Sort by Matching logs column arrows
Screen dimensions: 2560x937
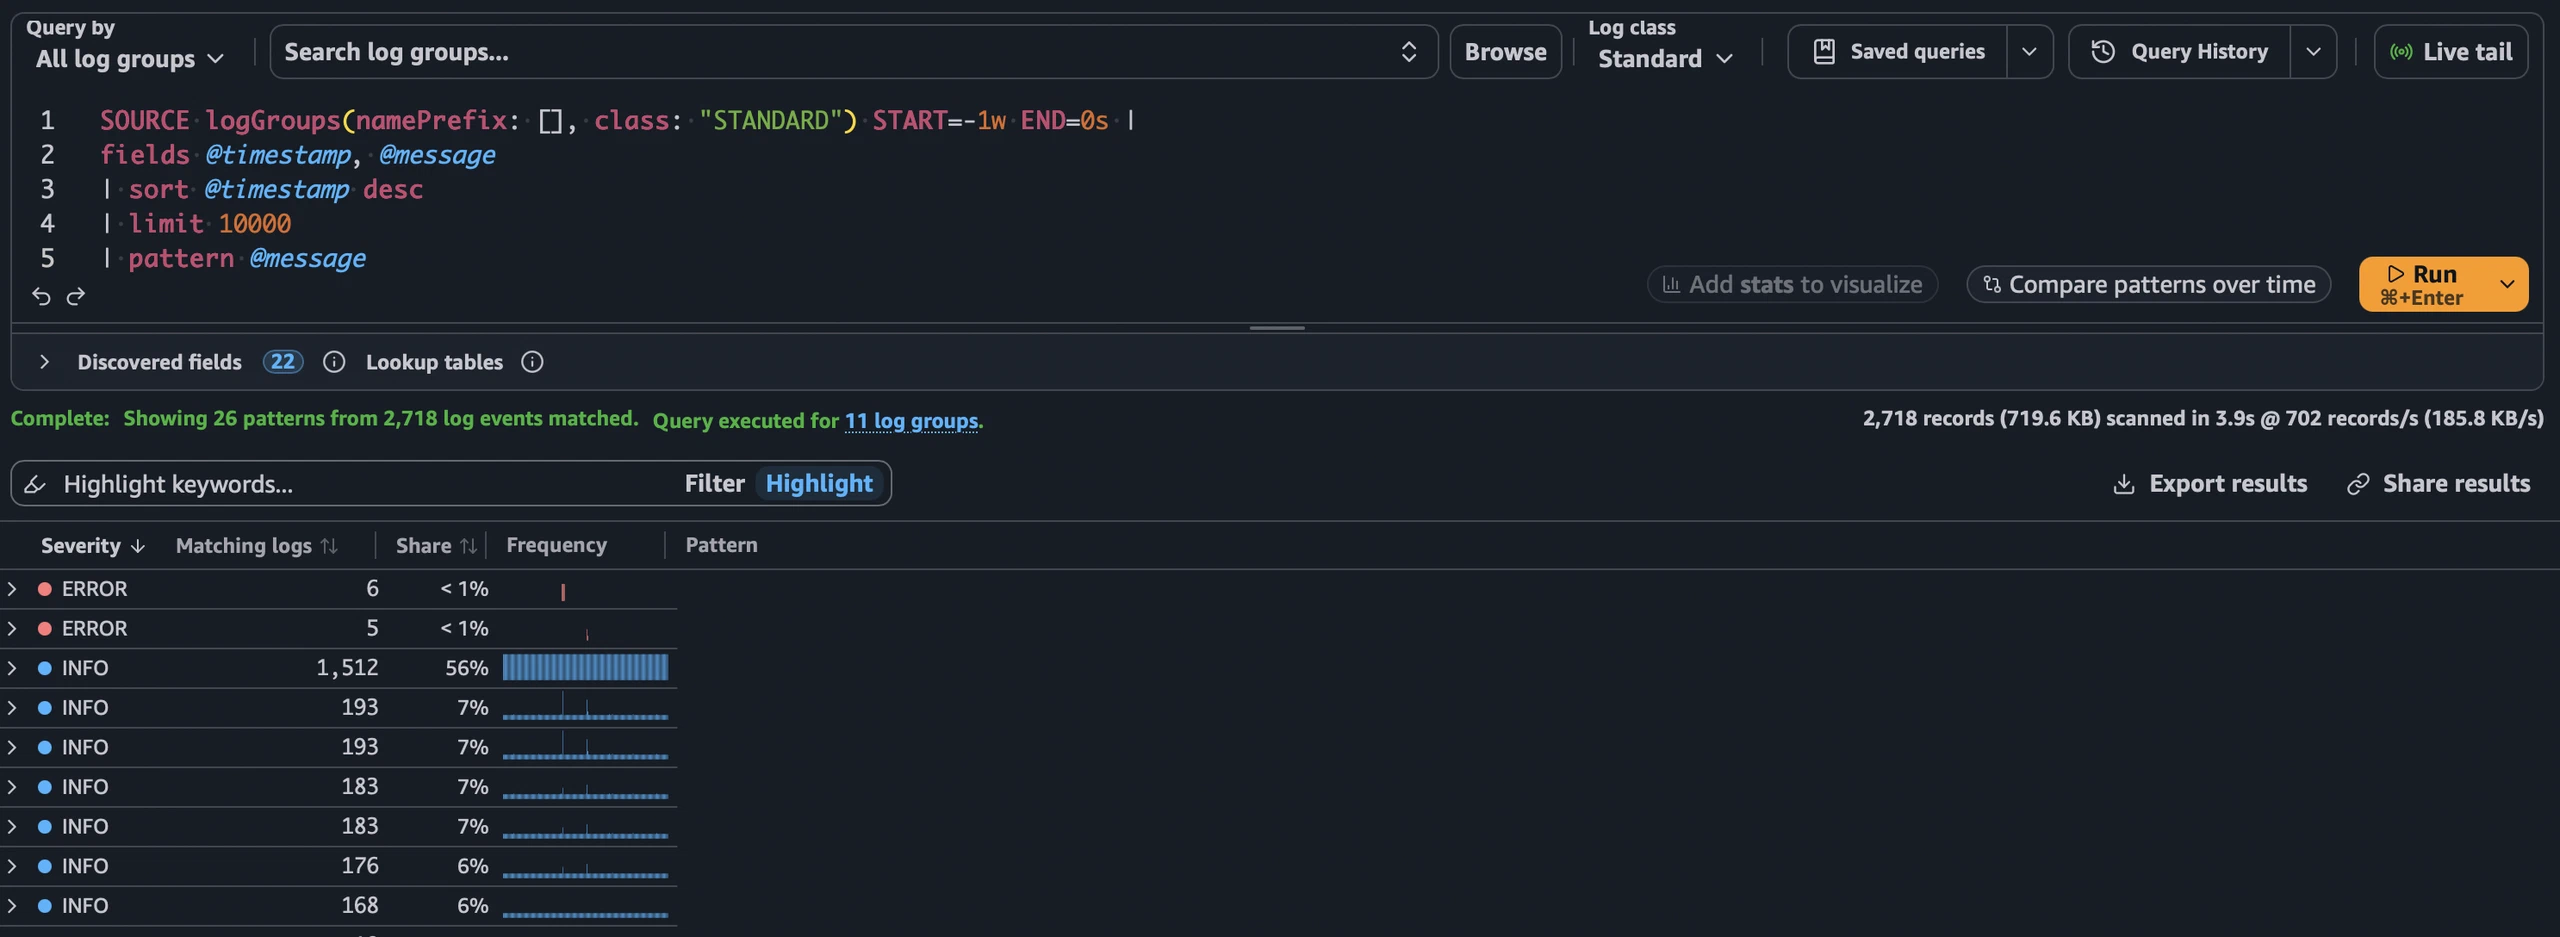(x=329, y=546)
